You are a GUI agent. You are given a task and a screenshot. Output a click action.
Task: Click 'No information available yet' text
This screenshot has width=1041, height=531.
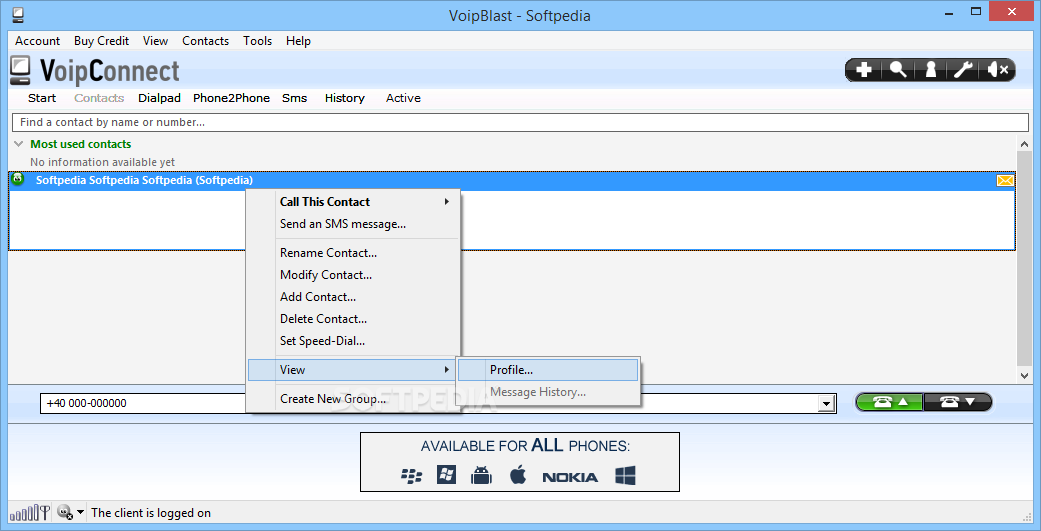[x=102, y=162]
